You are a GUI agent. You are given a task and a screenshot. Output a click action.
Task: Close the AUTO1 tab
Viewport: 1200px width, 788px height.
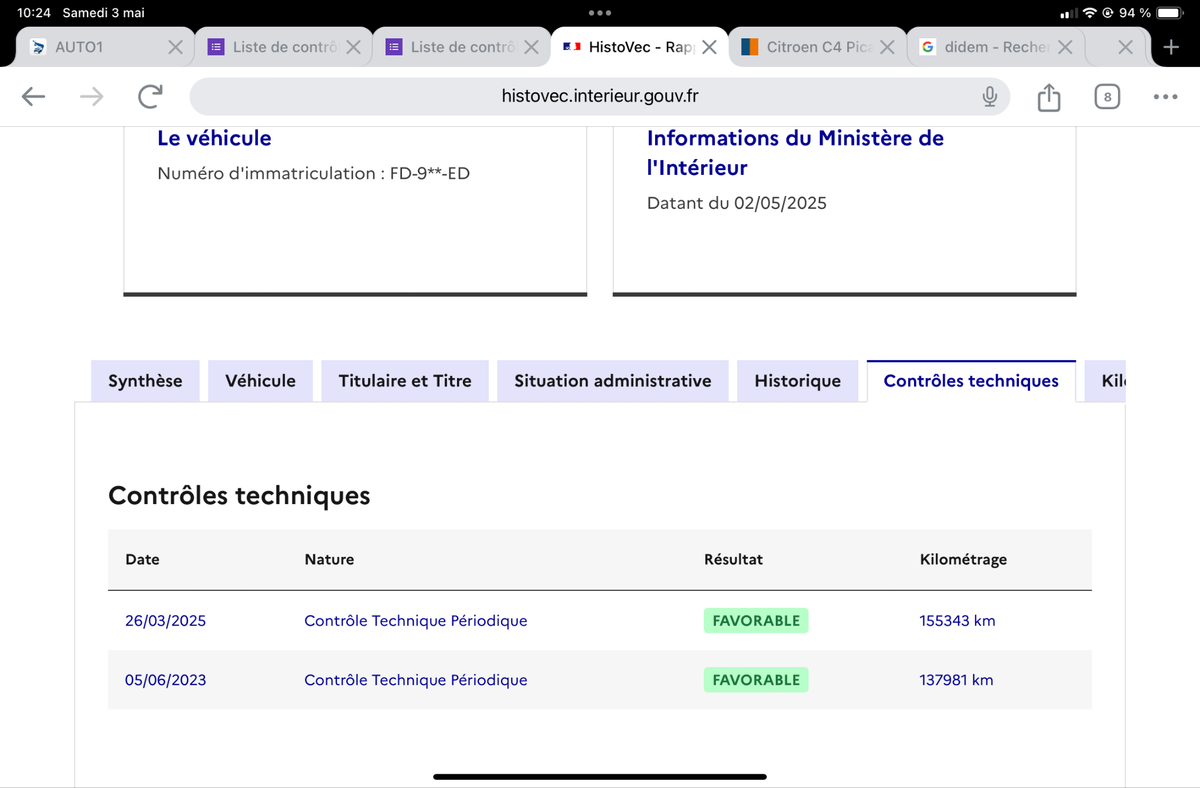pyautogui.click(x=175, y=47)
